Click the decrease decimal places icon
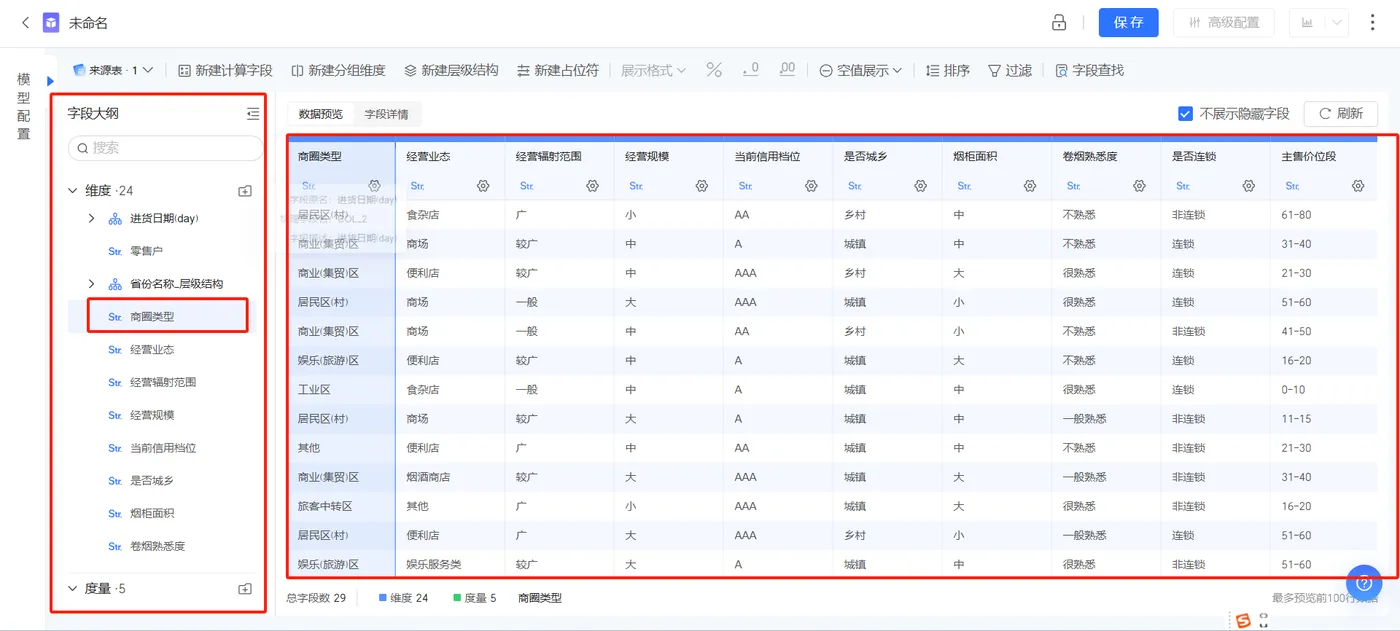This screenshot has width=1400, height=631. (750, 70)
